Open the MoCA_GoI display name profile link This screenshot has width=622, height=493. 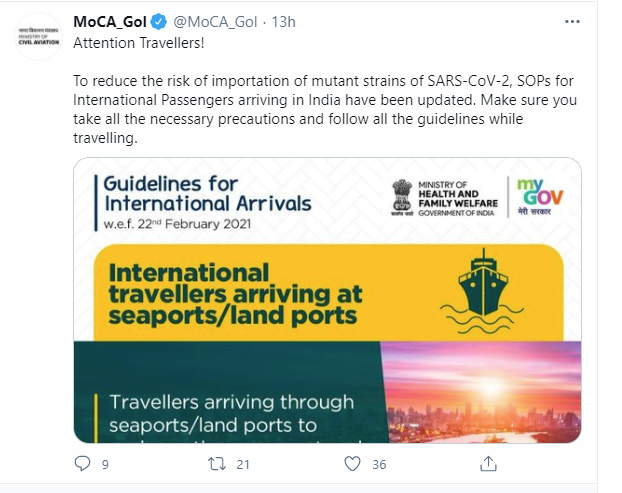[110, 21]
